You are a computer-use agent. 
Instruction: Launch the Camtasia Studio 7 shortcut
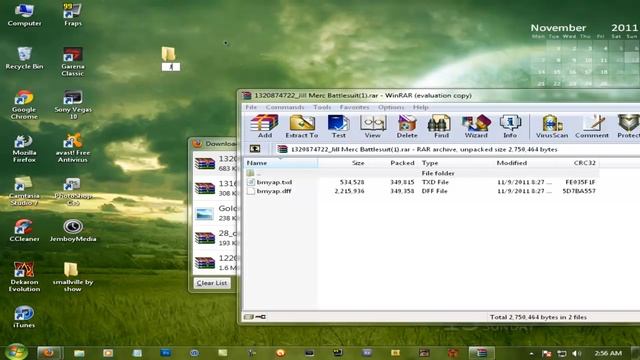coord(24,191)
